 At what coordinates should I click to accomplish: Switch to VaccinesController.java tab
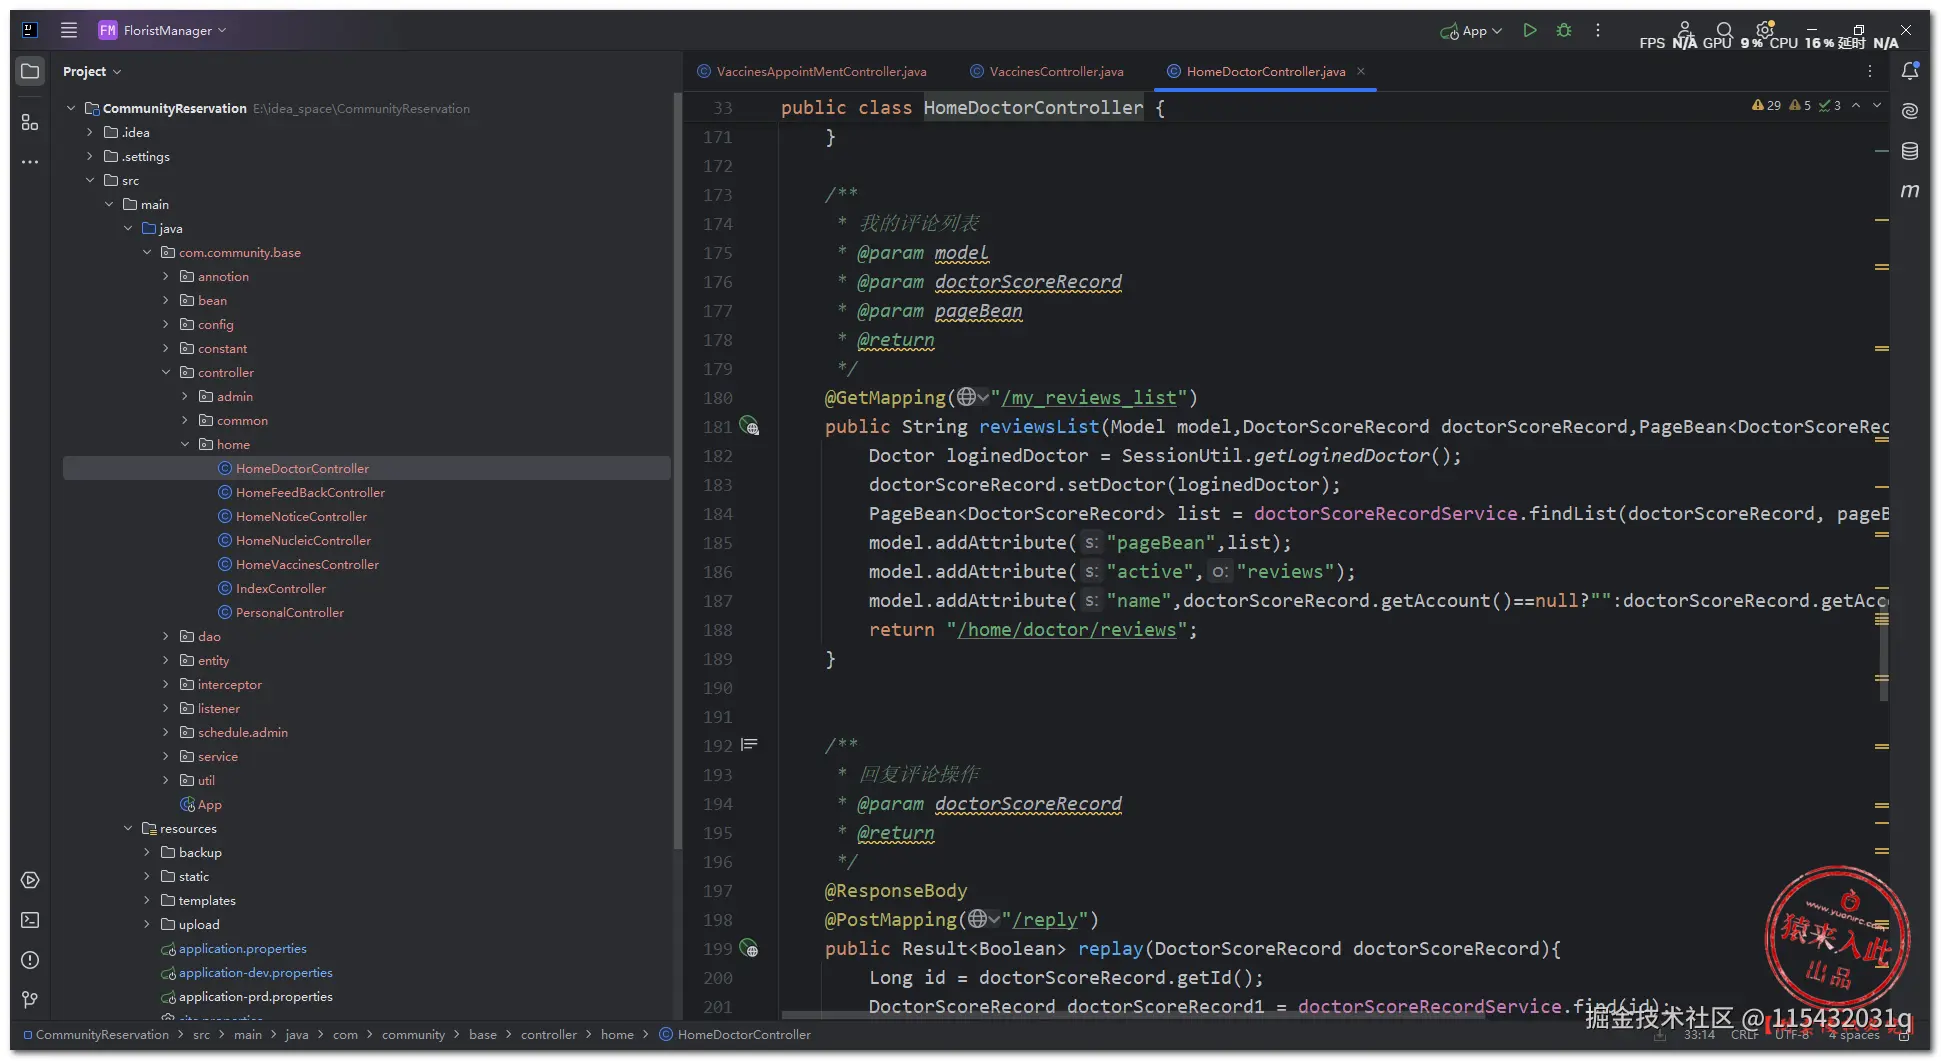[x=1047, y=71]
